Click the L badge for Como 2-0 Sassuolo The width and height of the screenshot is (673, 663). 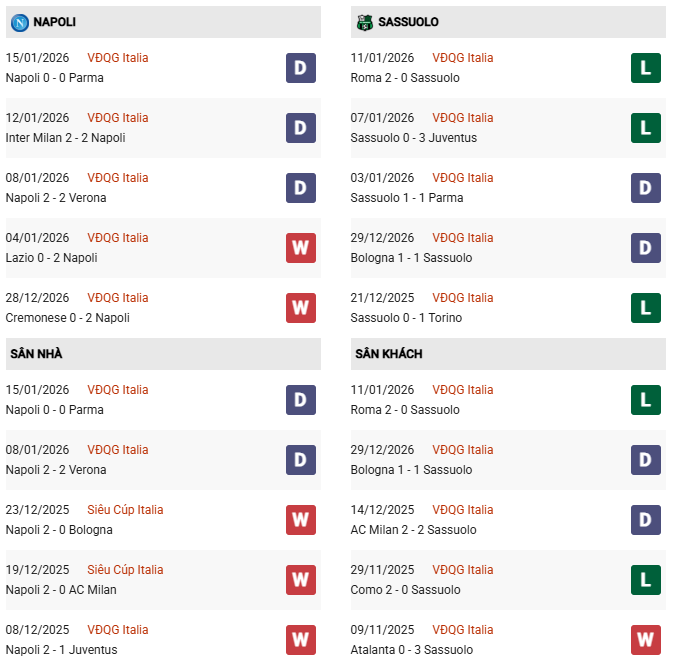pos(646,580)
